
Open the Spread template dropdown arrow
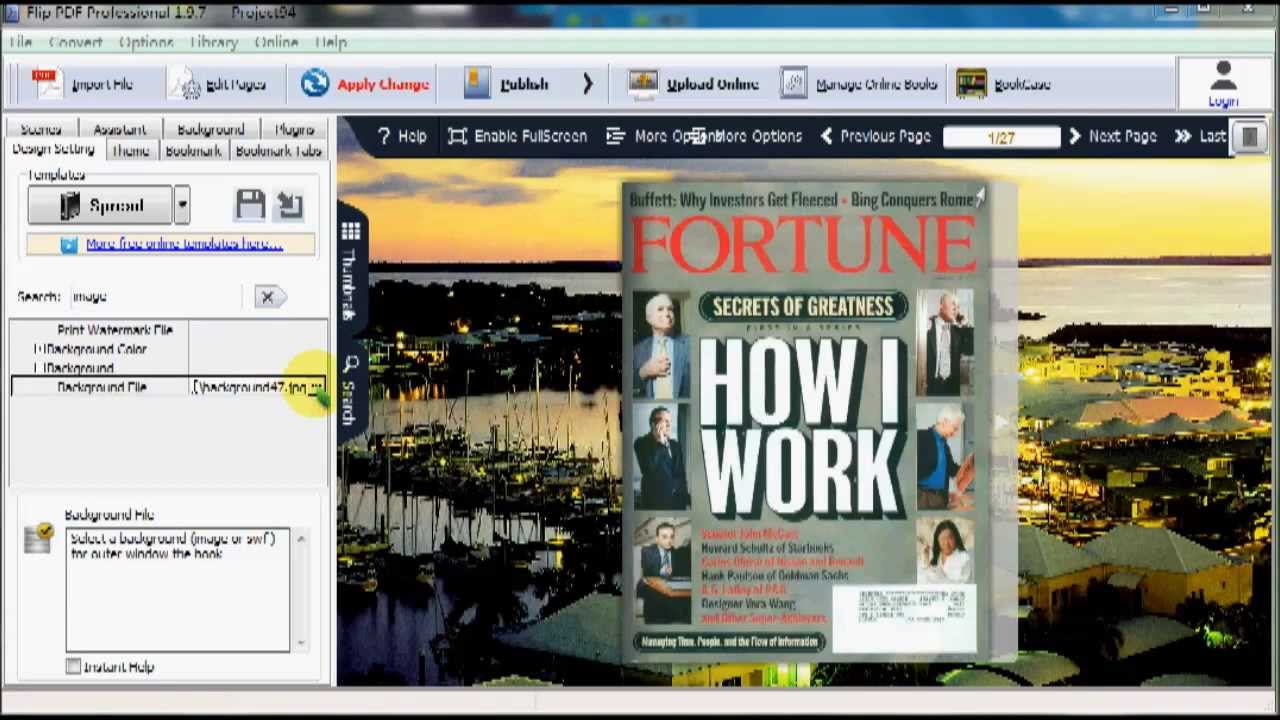click(x=182, y=206)
